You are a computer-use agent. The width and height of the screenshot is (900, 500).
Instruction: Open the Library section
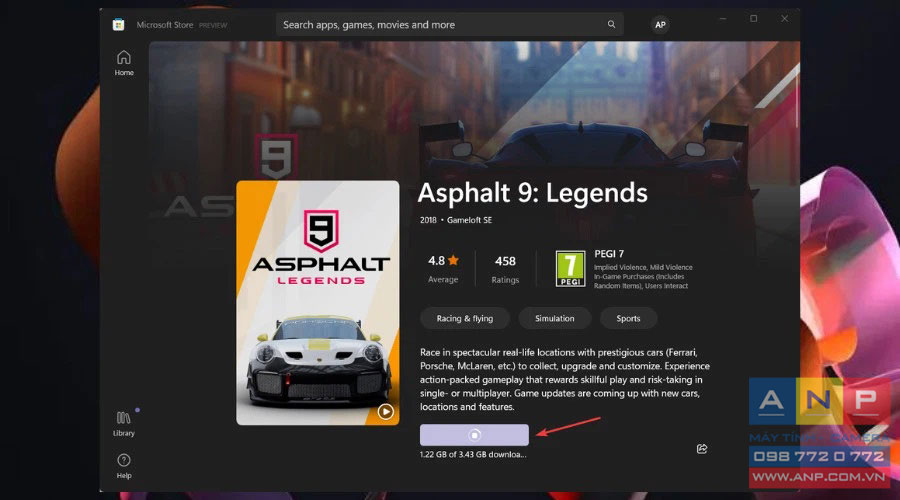pyautogui.click(x=124, y=424)
